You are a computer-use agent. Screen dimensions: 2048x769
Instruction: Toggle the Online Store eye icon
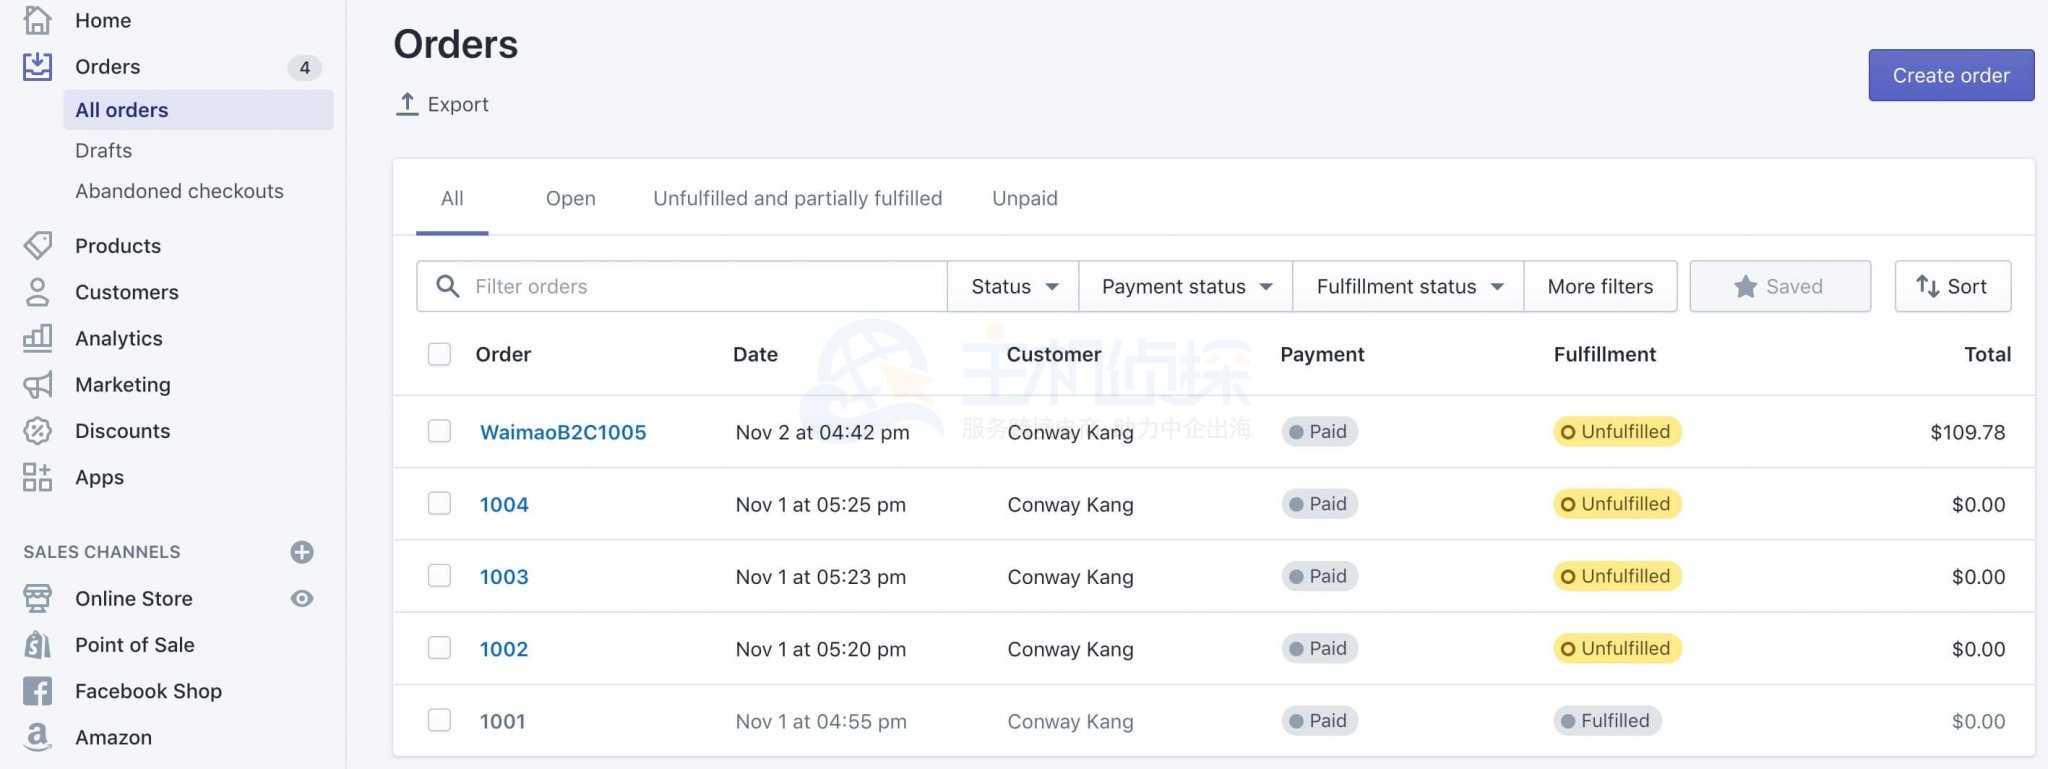tap(302, 598)
